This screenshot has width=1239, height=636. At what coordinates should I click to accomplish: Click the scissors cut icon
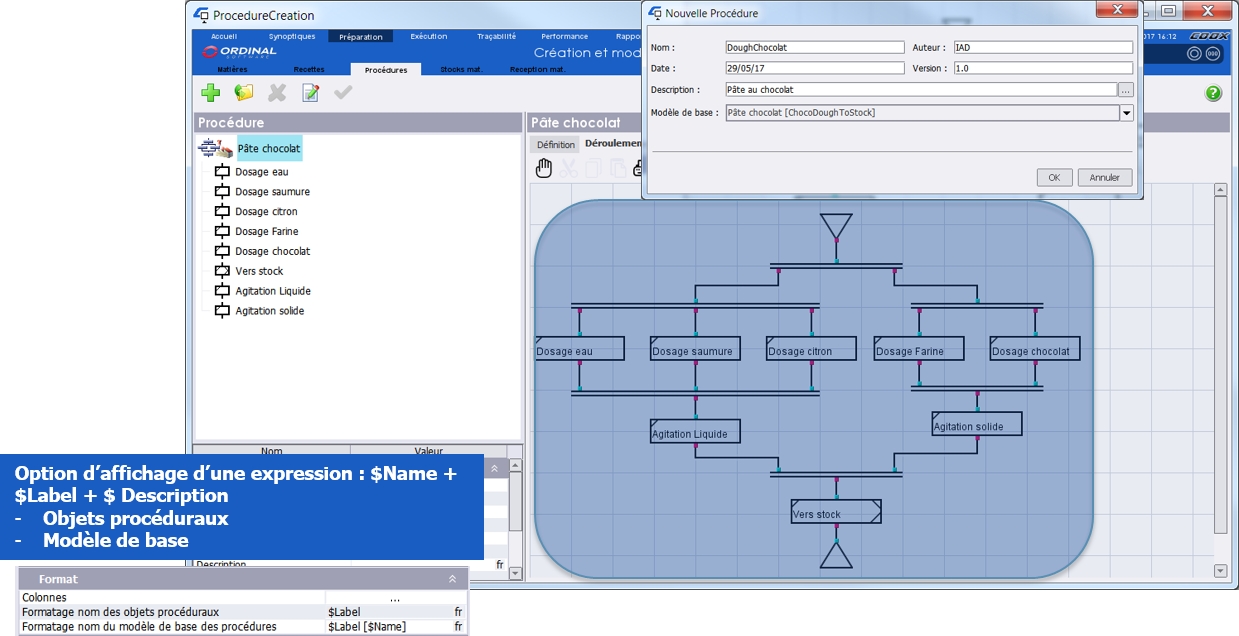(x=568, y=168)
